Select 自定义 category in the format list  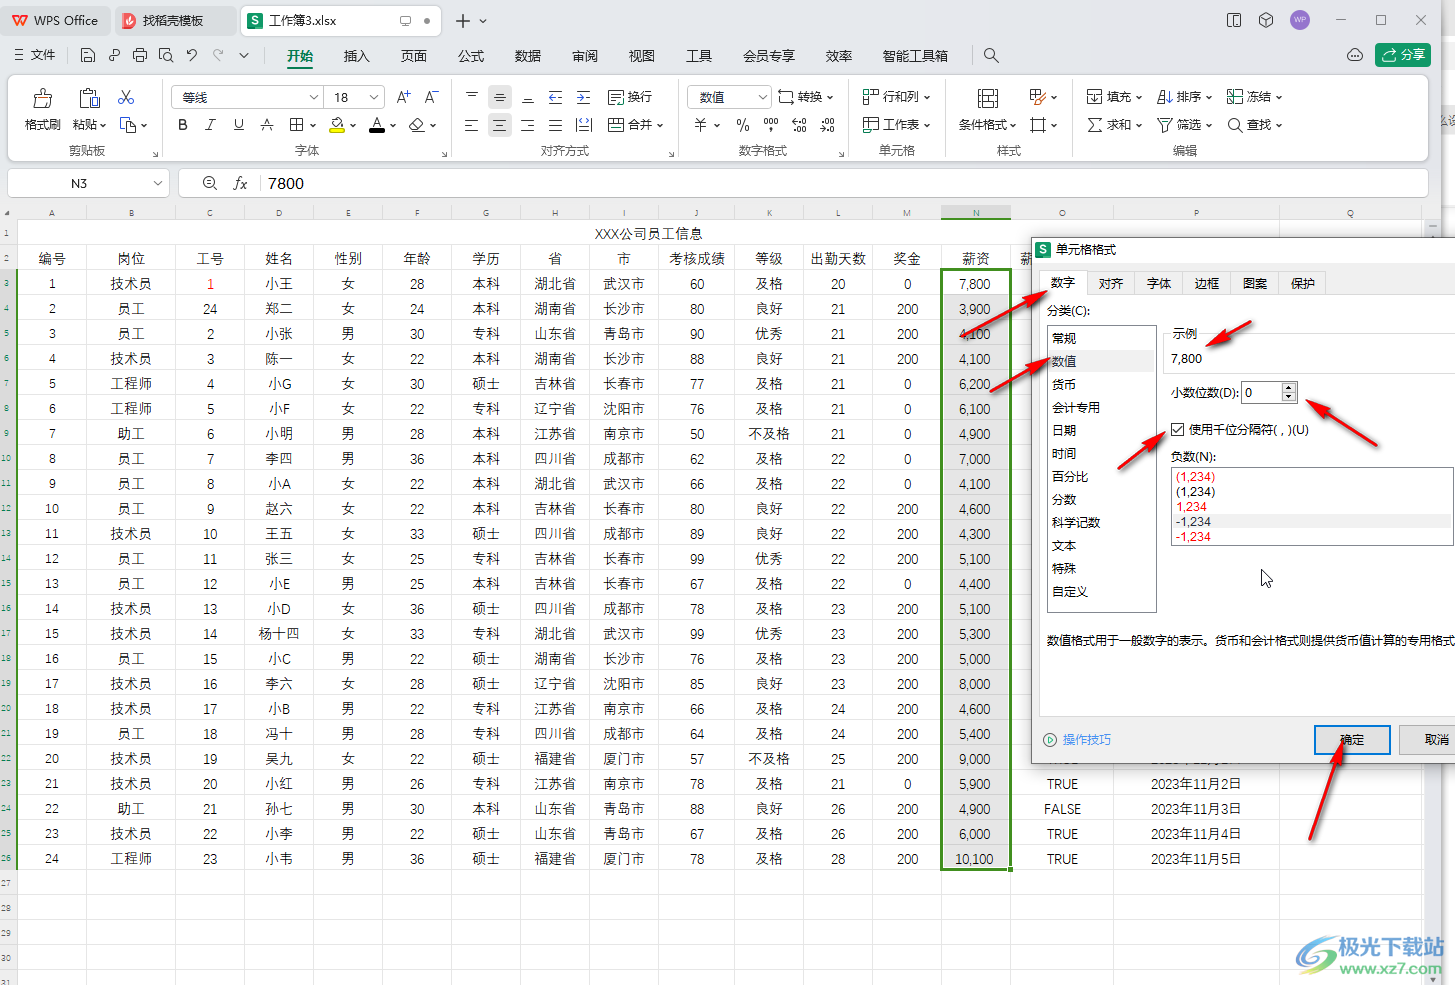coord(1101,592)
